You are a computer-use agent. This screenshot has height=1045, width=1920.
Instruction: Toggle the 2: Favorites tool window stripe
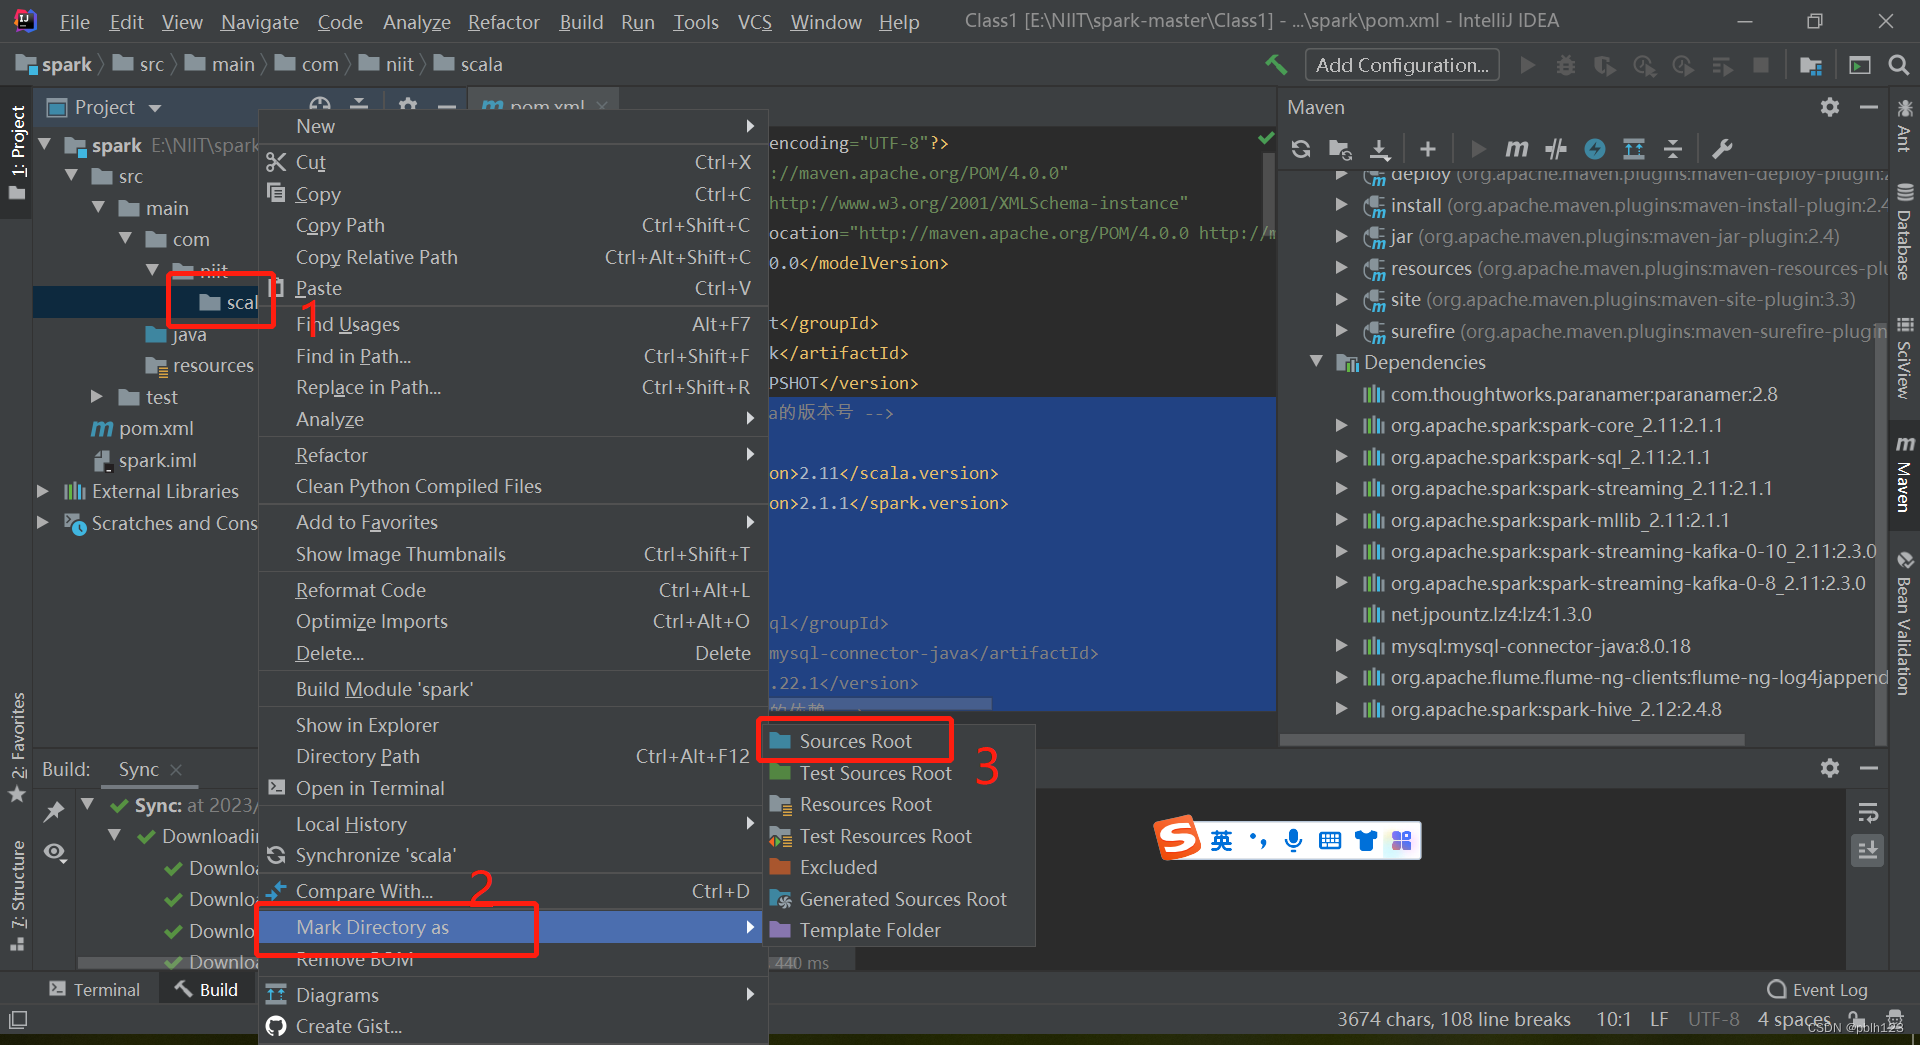coord(18,747)
